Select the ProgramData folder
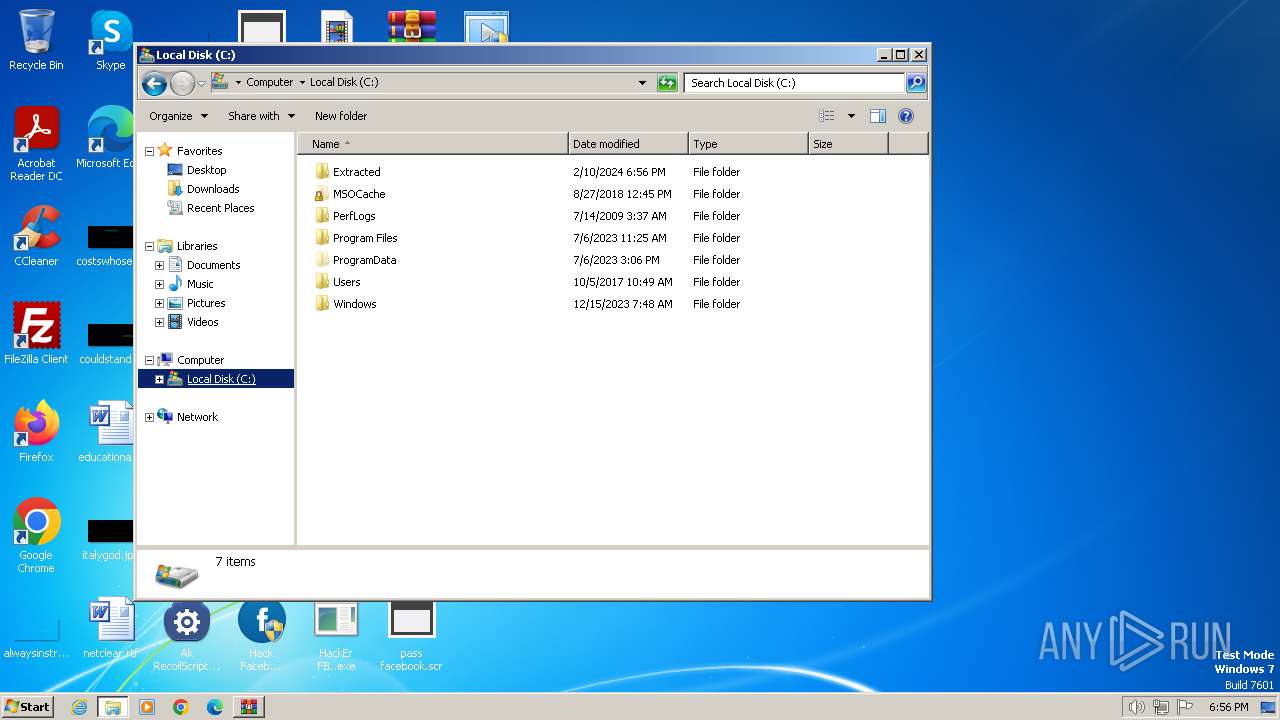The height and width of the screenshot is (720, 1280). click(364, 260)
